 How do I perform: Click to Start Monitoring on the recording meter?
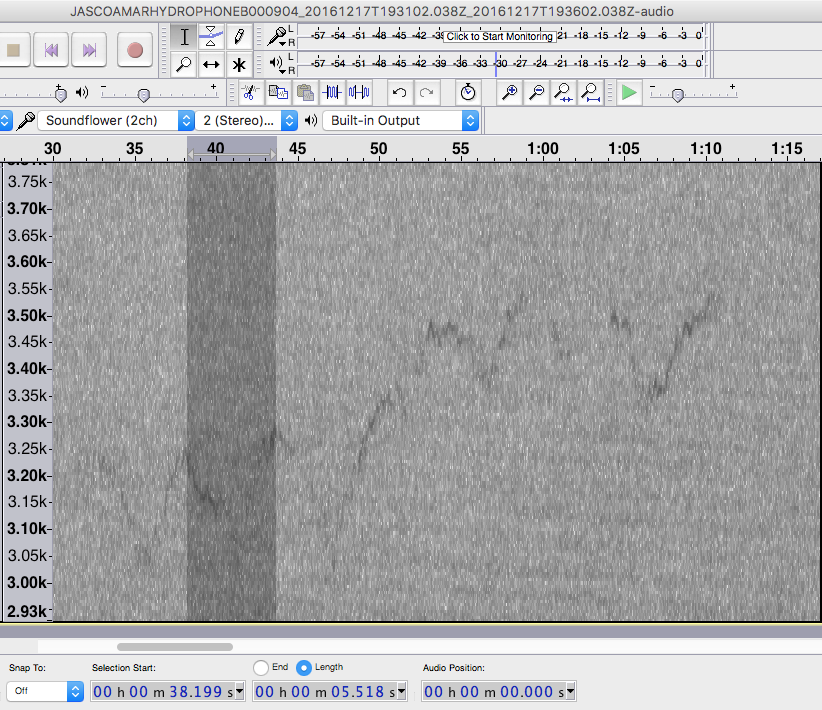tap(499, 36)
